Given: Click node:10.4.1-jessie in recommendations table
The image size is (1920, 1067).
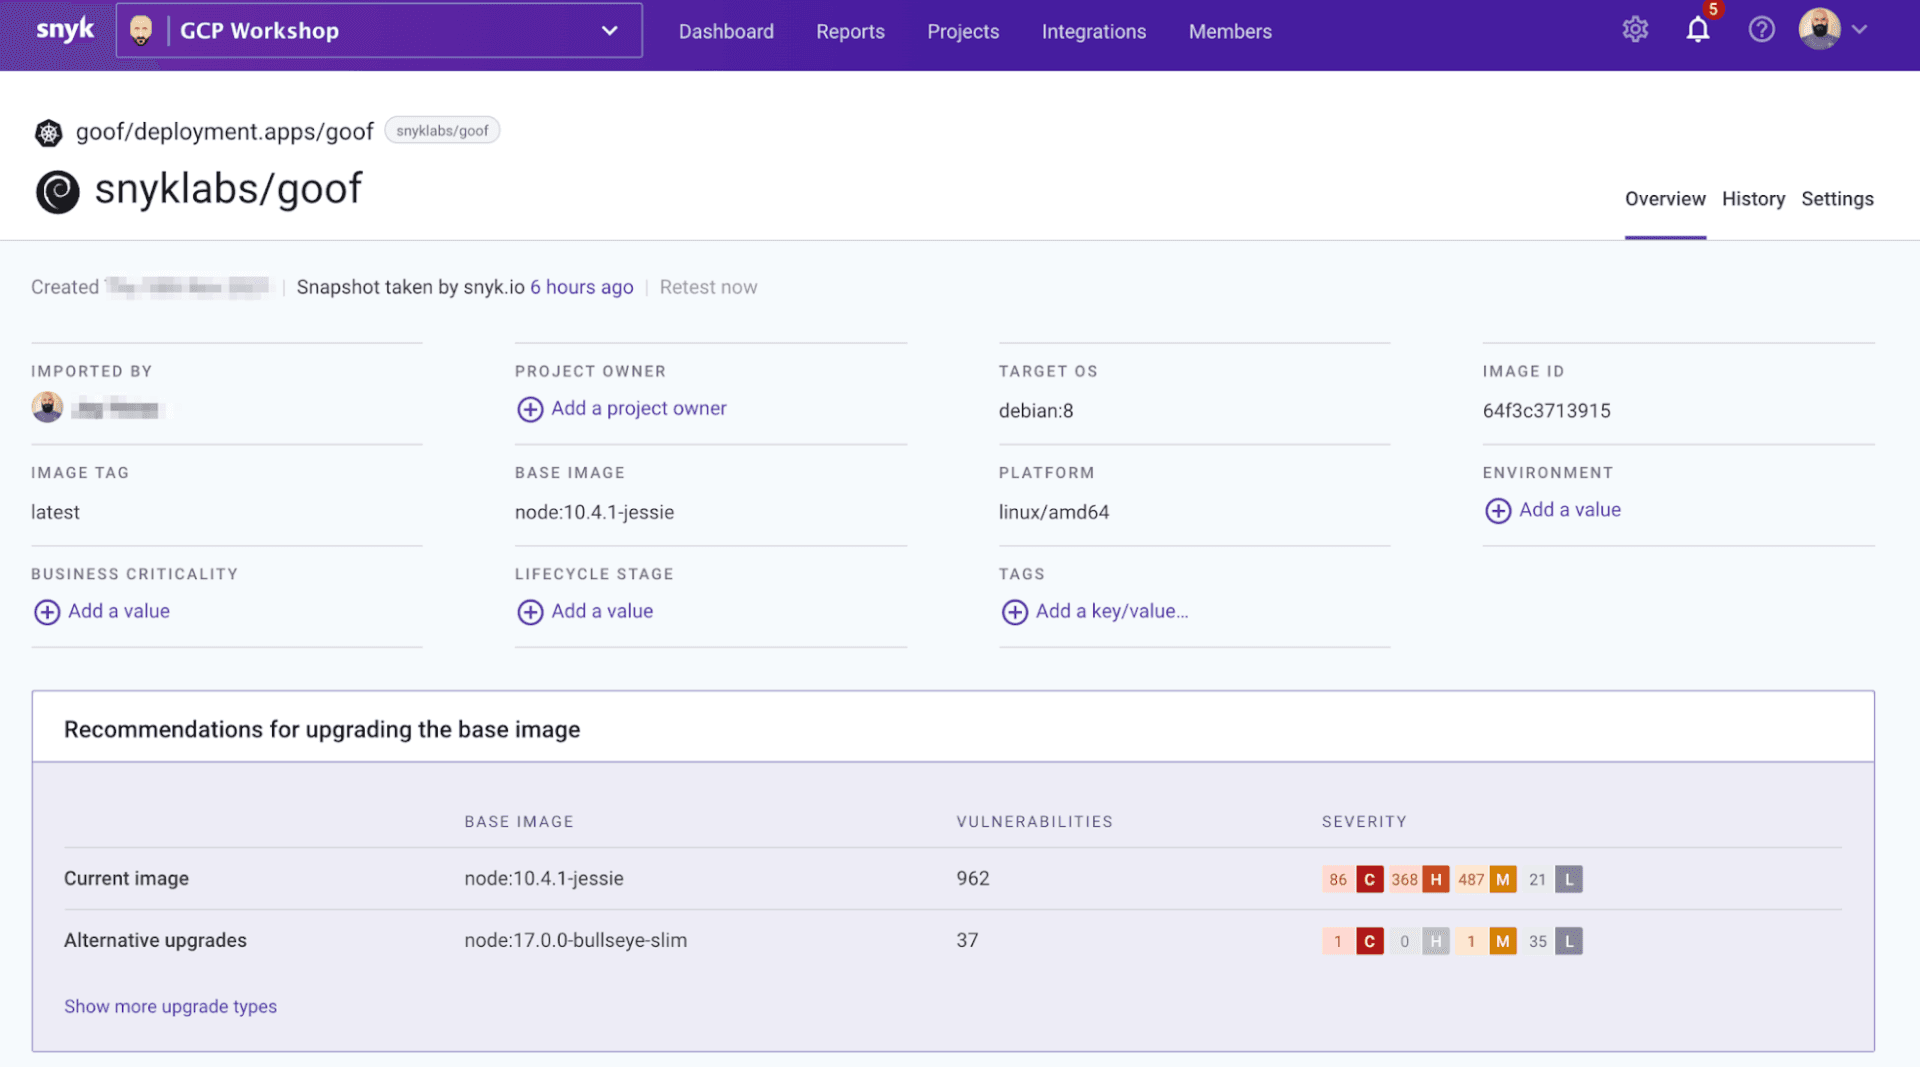Looking at the screenshot, I should point(543,878).
